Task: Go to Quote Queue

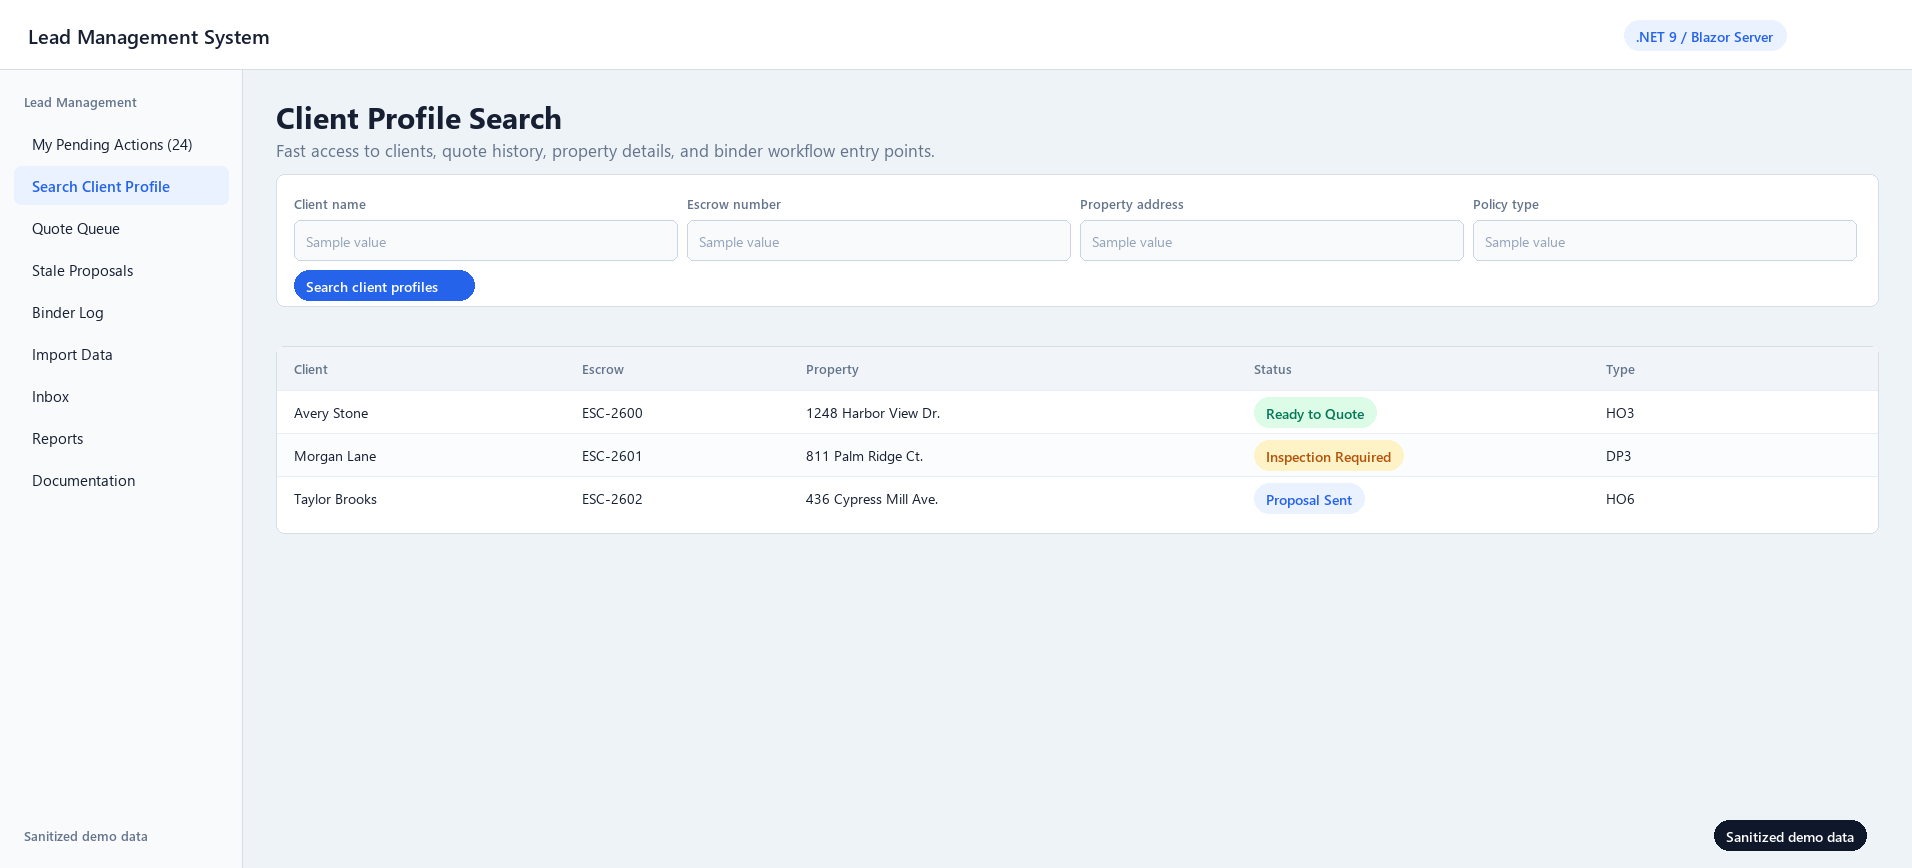Action: coord(121,229)
